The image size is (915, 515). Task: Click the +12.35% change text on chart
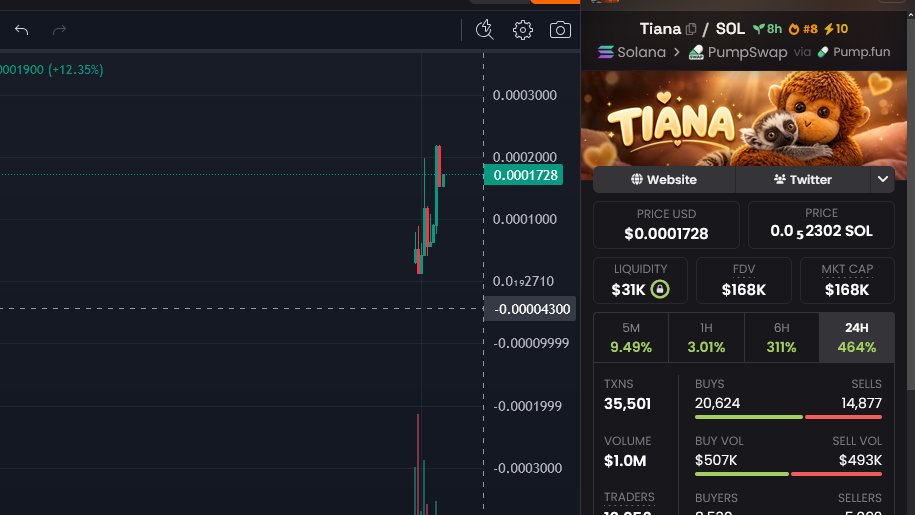click(x=76, y=69)
